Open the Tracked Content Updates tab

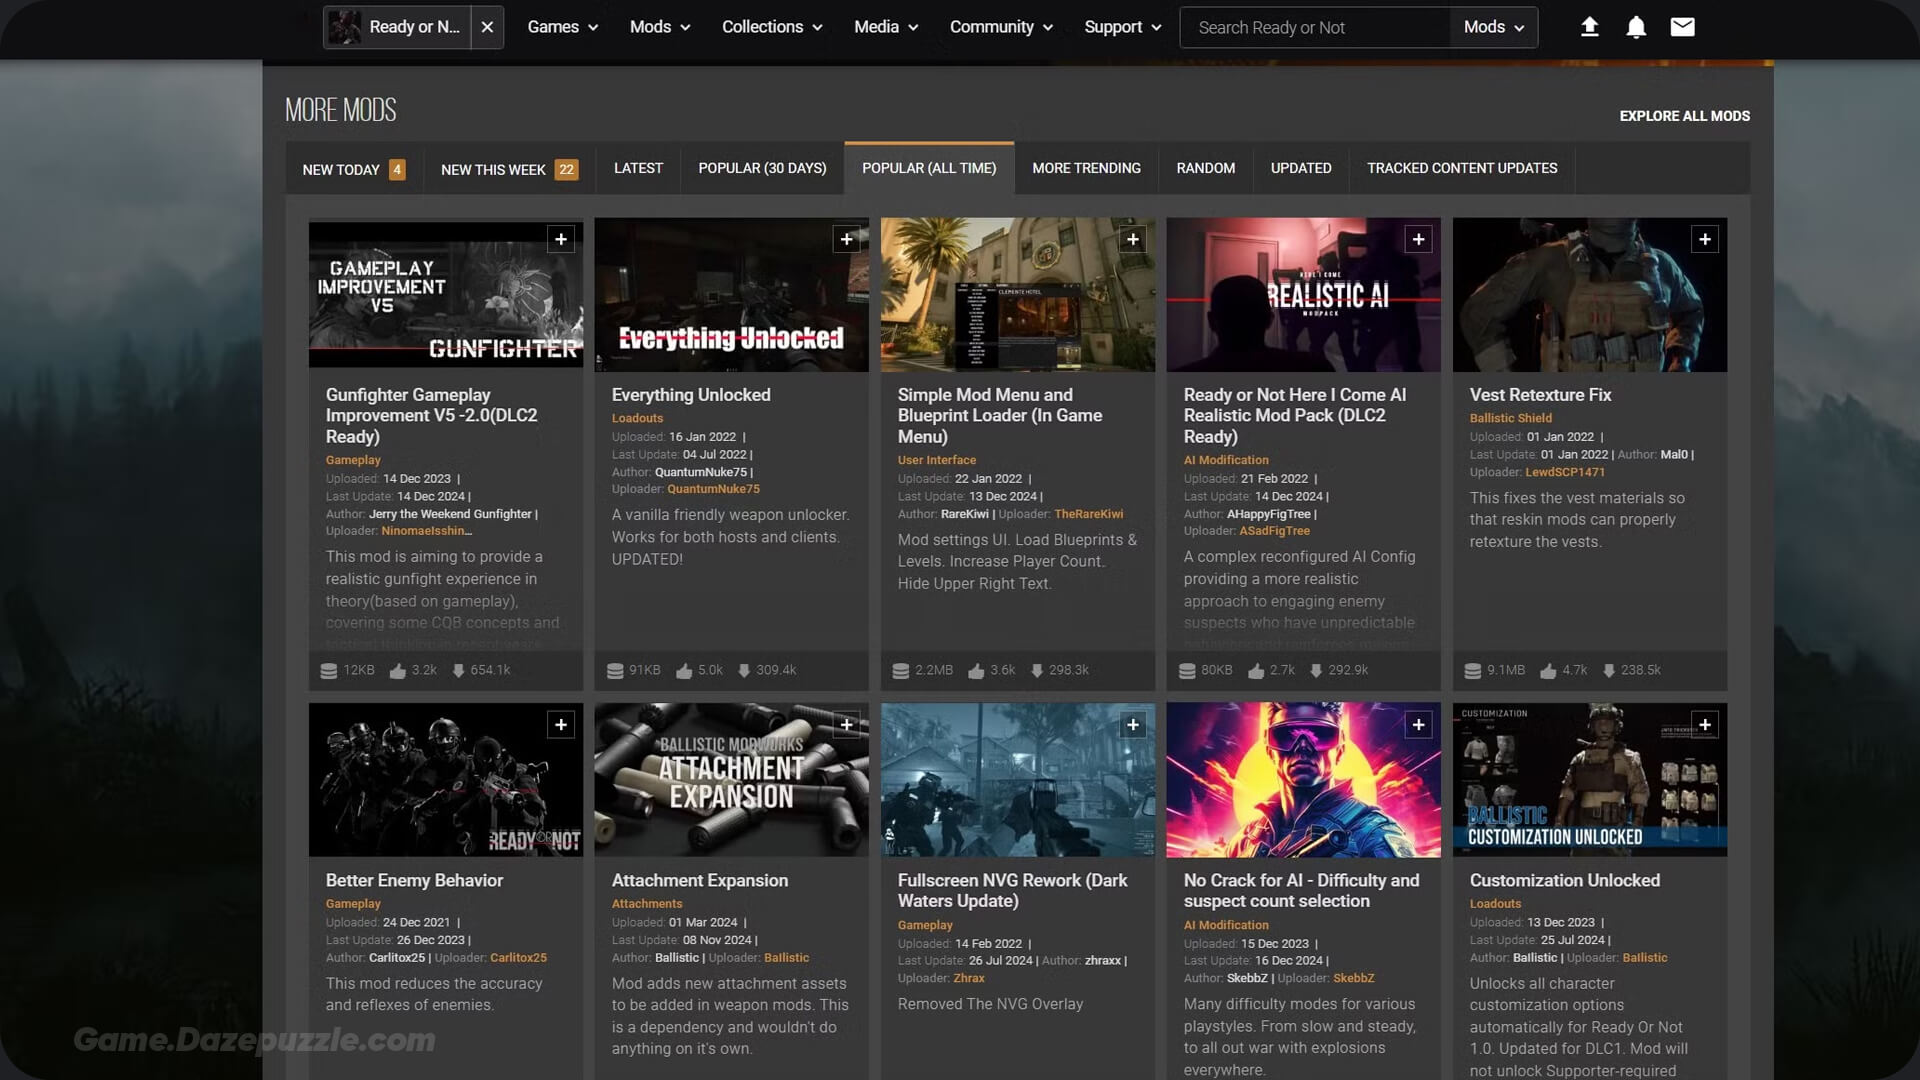[1462, 168]
